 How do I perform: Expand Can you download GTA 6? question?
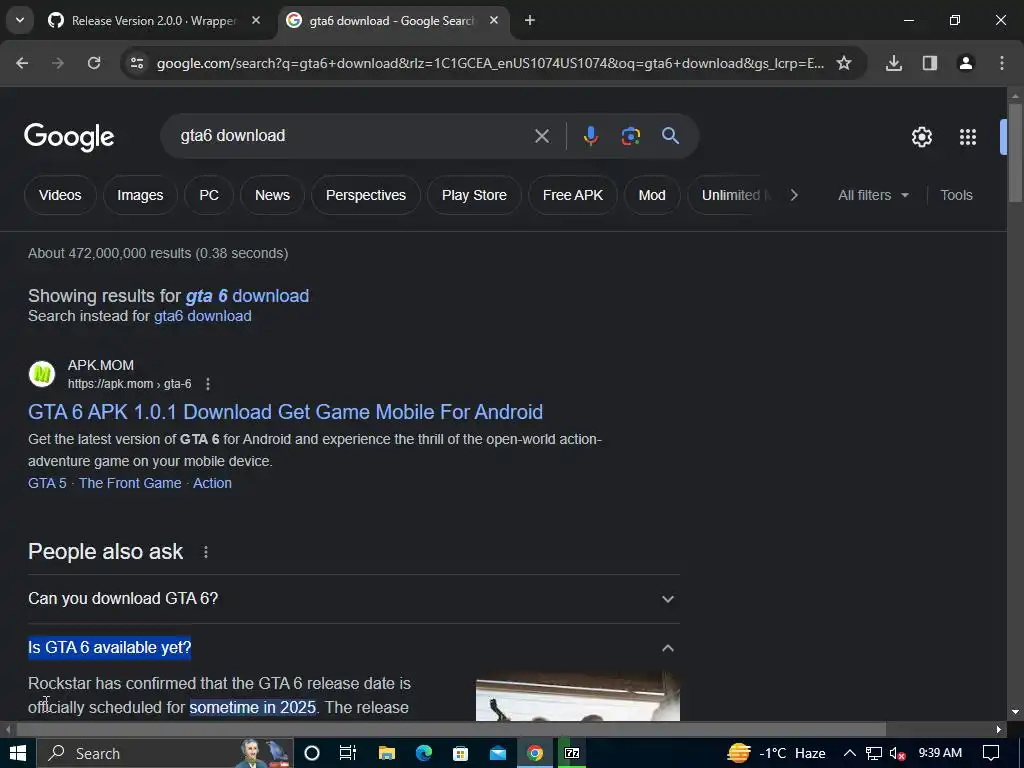click(353, 599)
